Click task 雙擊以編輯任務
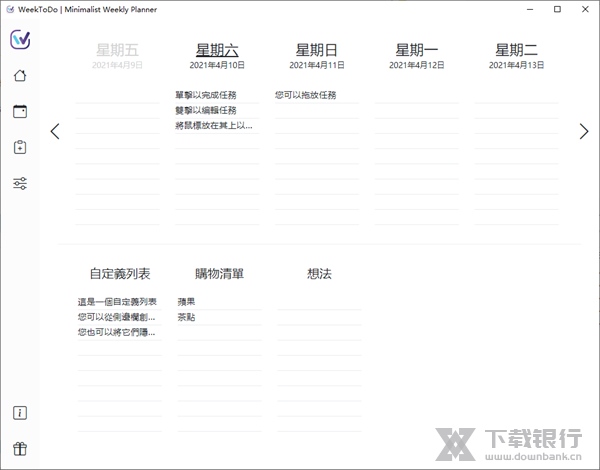The image size is (600, 470). (x=206, y=110)
